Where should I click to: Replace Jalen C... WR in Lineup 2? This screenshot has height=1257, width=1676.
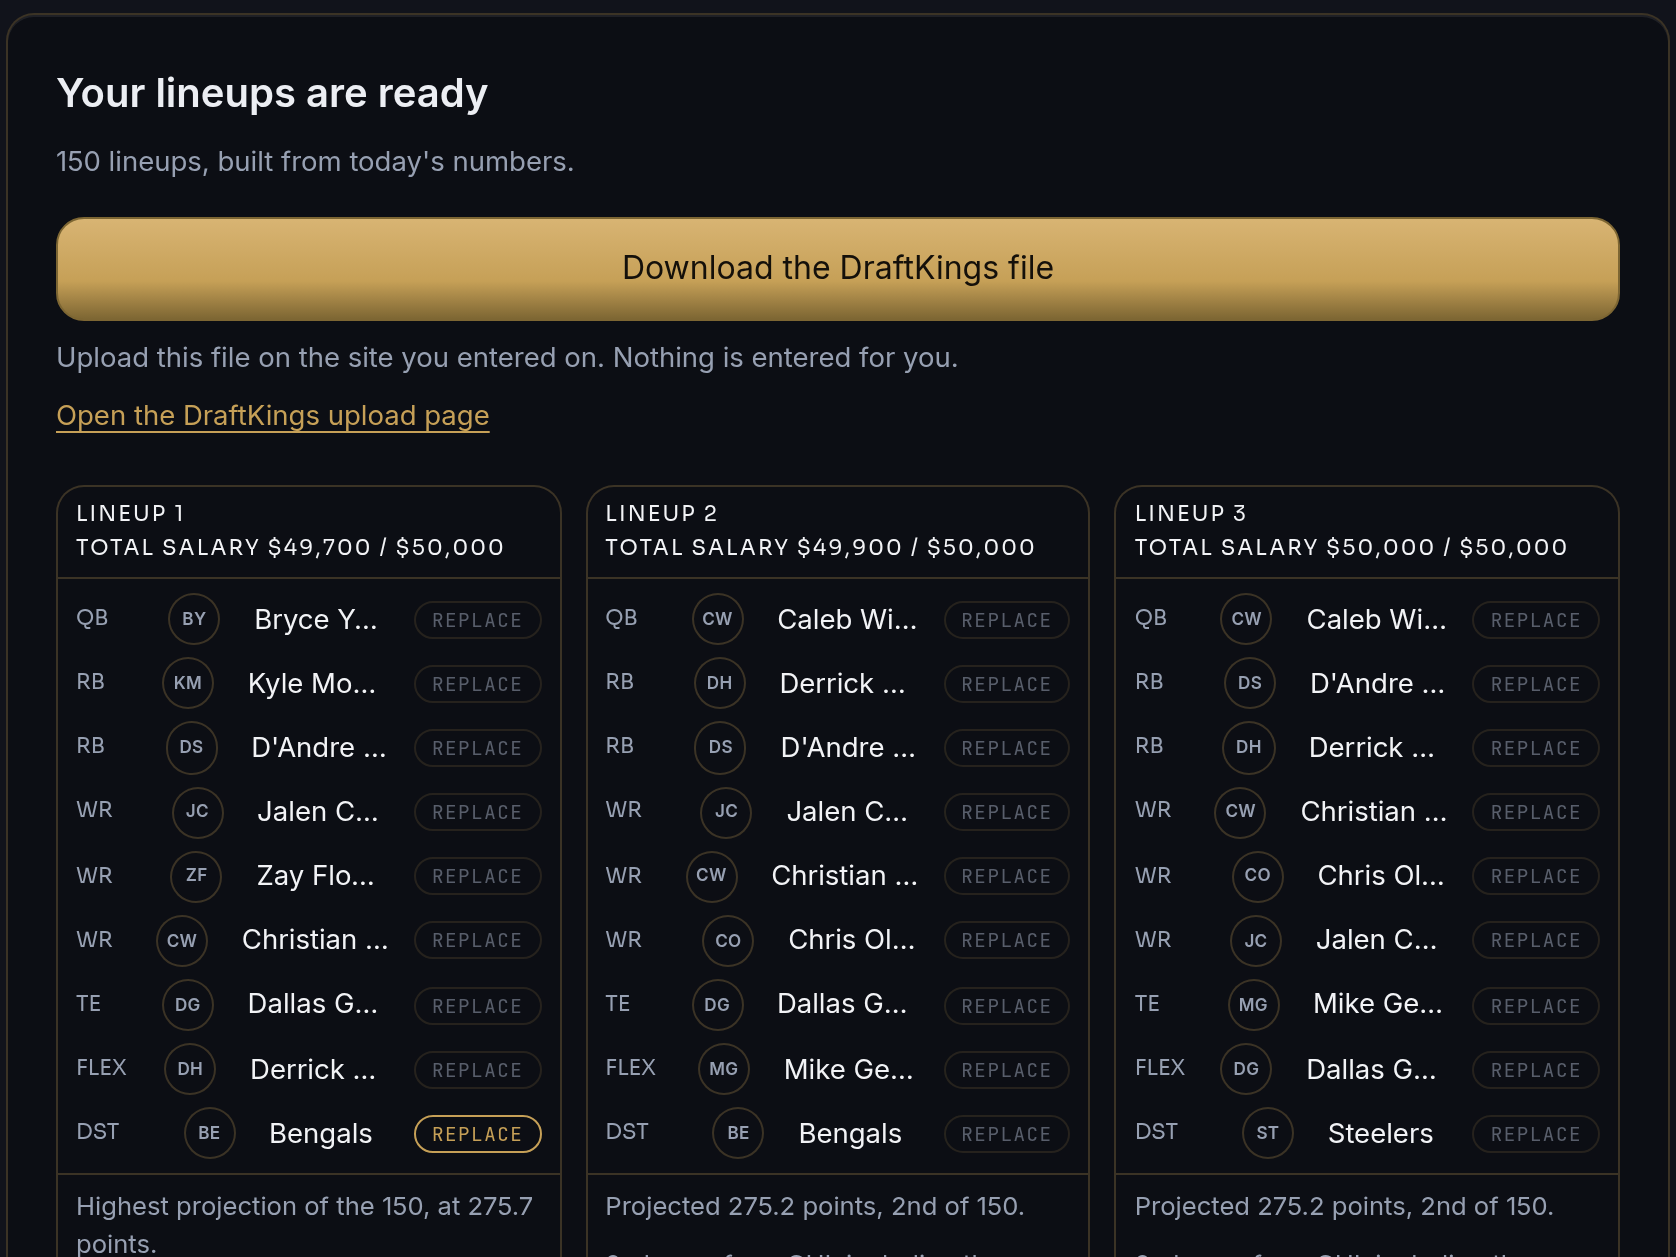point(1006,812)
